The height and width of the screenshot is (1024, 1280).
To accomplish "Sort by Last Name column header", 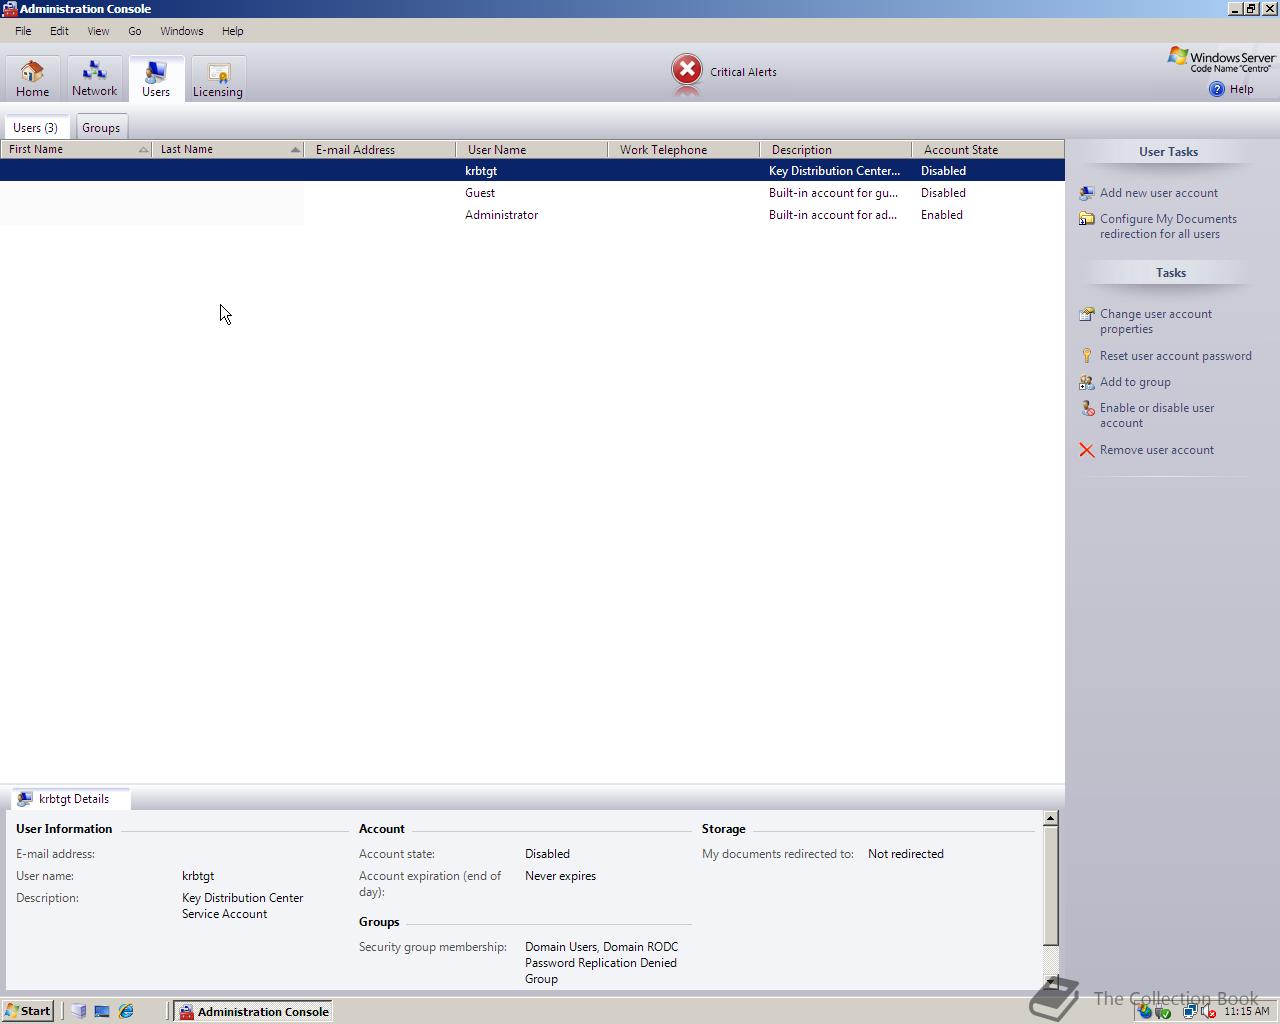I will coord(228,149).
